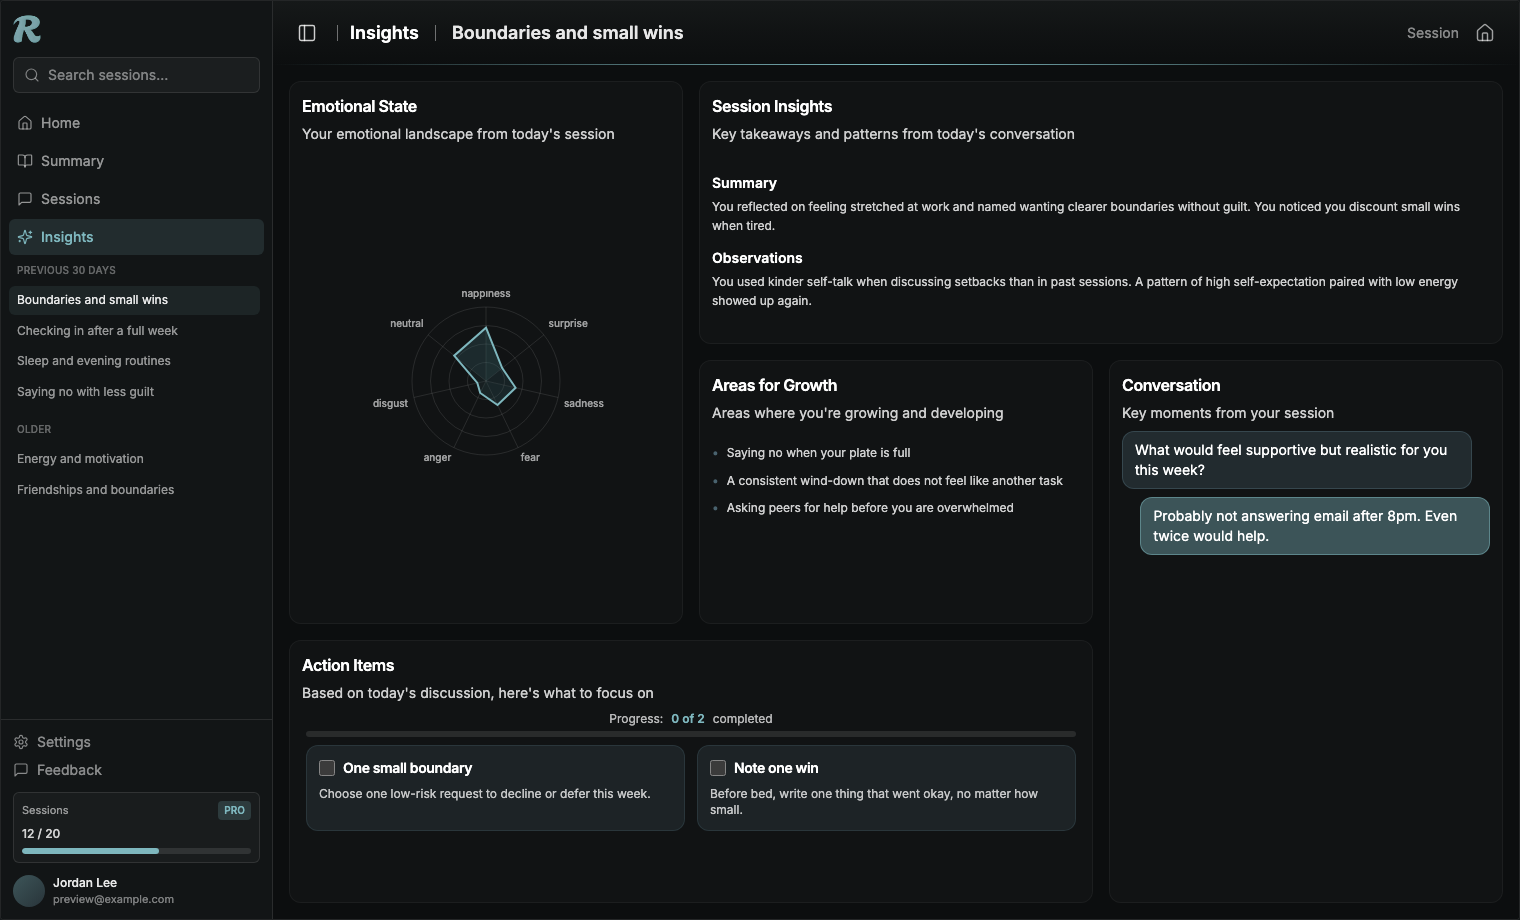Screen dimensions: 1520x920
Task: Open 'Checking in after a full week' session
Action: (x=97, y=331)
